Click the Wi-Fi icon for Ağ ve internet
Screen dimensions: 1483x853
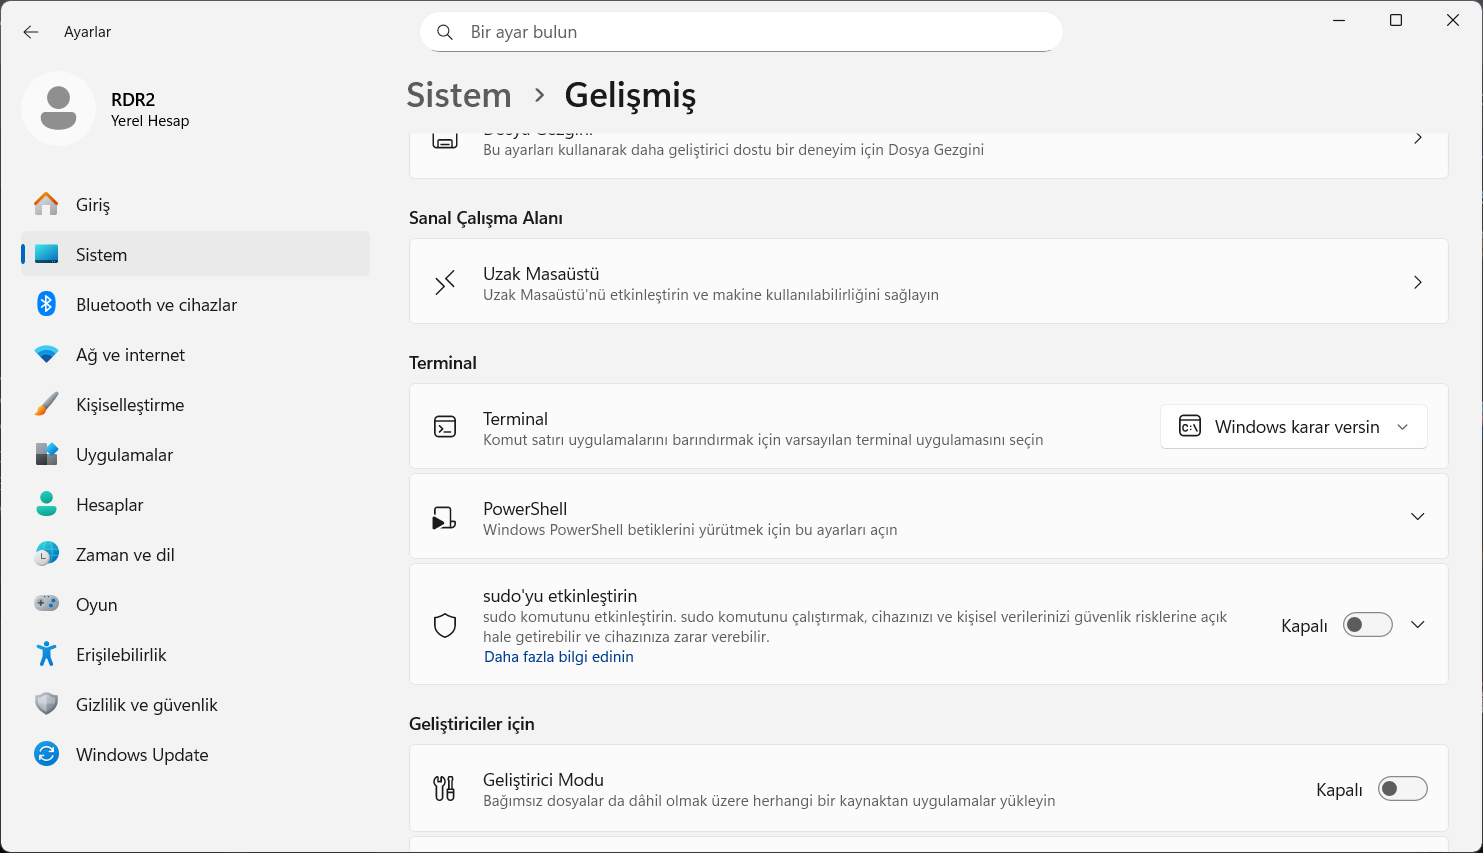pyautogui.click(x=46, y=354)
